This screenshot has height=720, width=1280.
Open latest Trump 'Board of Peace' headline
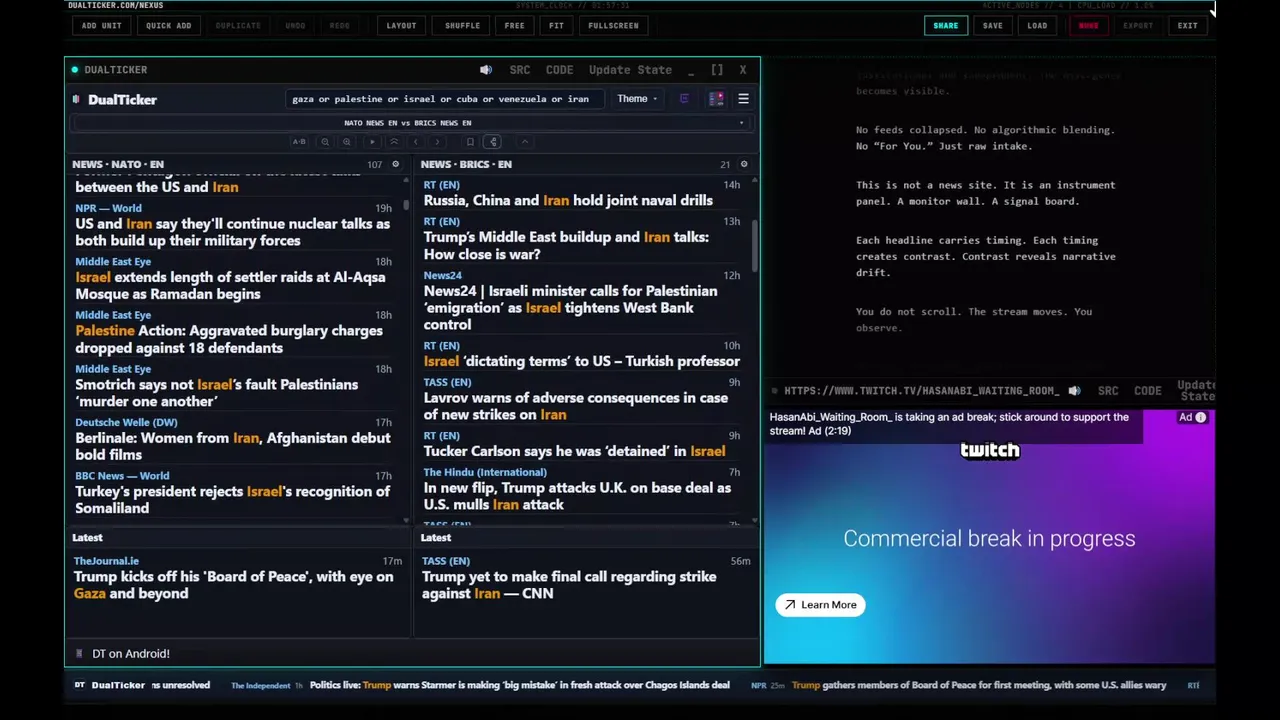[x=233, y=585]
